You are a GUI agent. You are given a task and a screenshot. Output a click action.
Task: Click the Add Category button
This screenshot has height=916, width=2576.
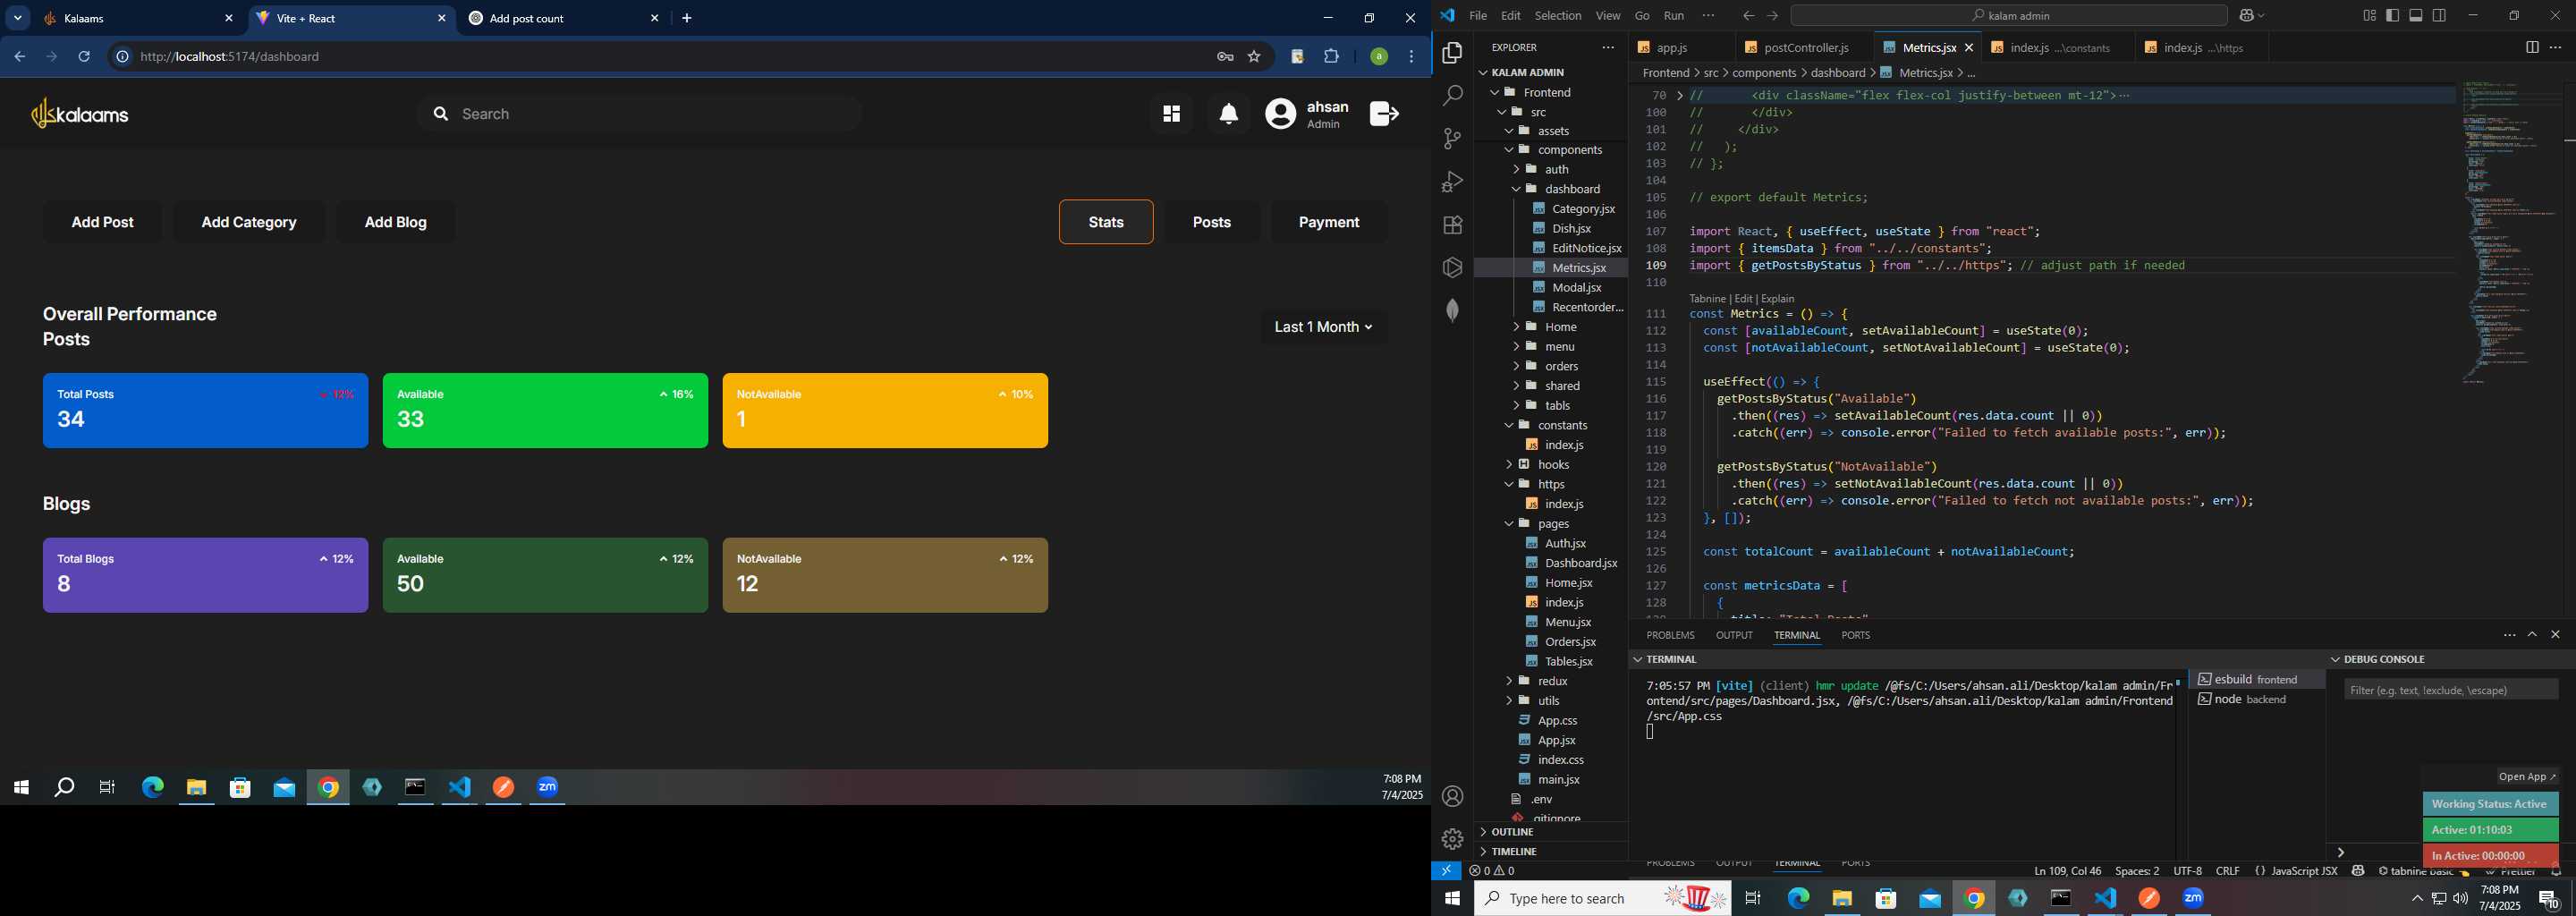[249, 222]
